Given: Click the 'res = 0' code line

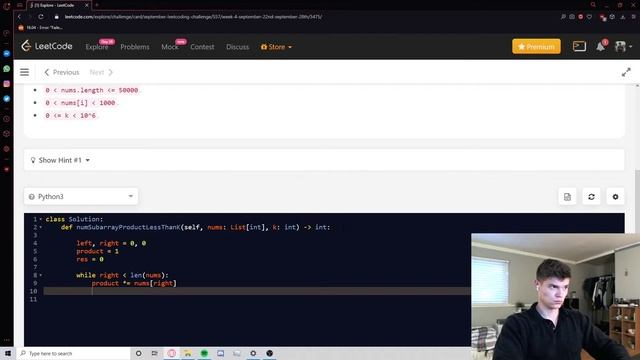Looking at the screenshot, I should [x=90, y=259].
